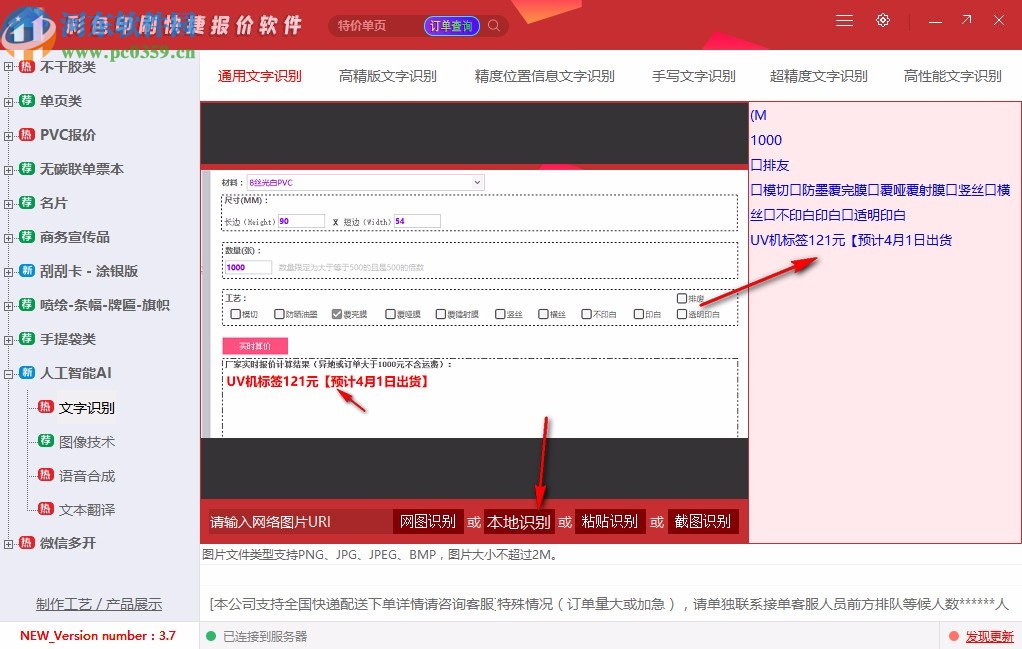Switch to the 手写文字识别 tab

pyautogui.click(x=693, y=75)
